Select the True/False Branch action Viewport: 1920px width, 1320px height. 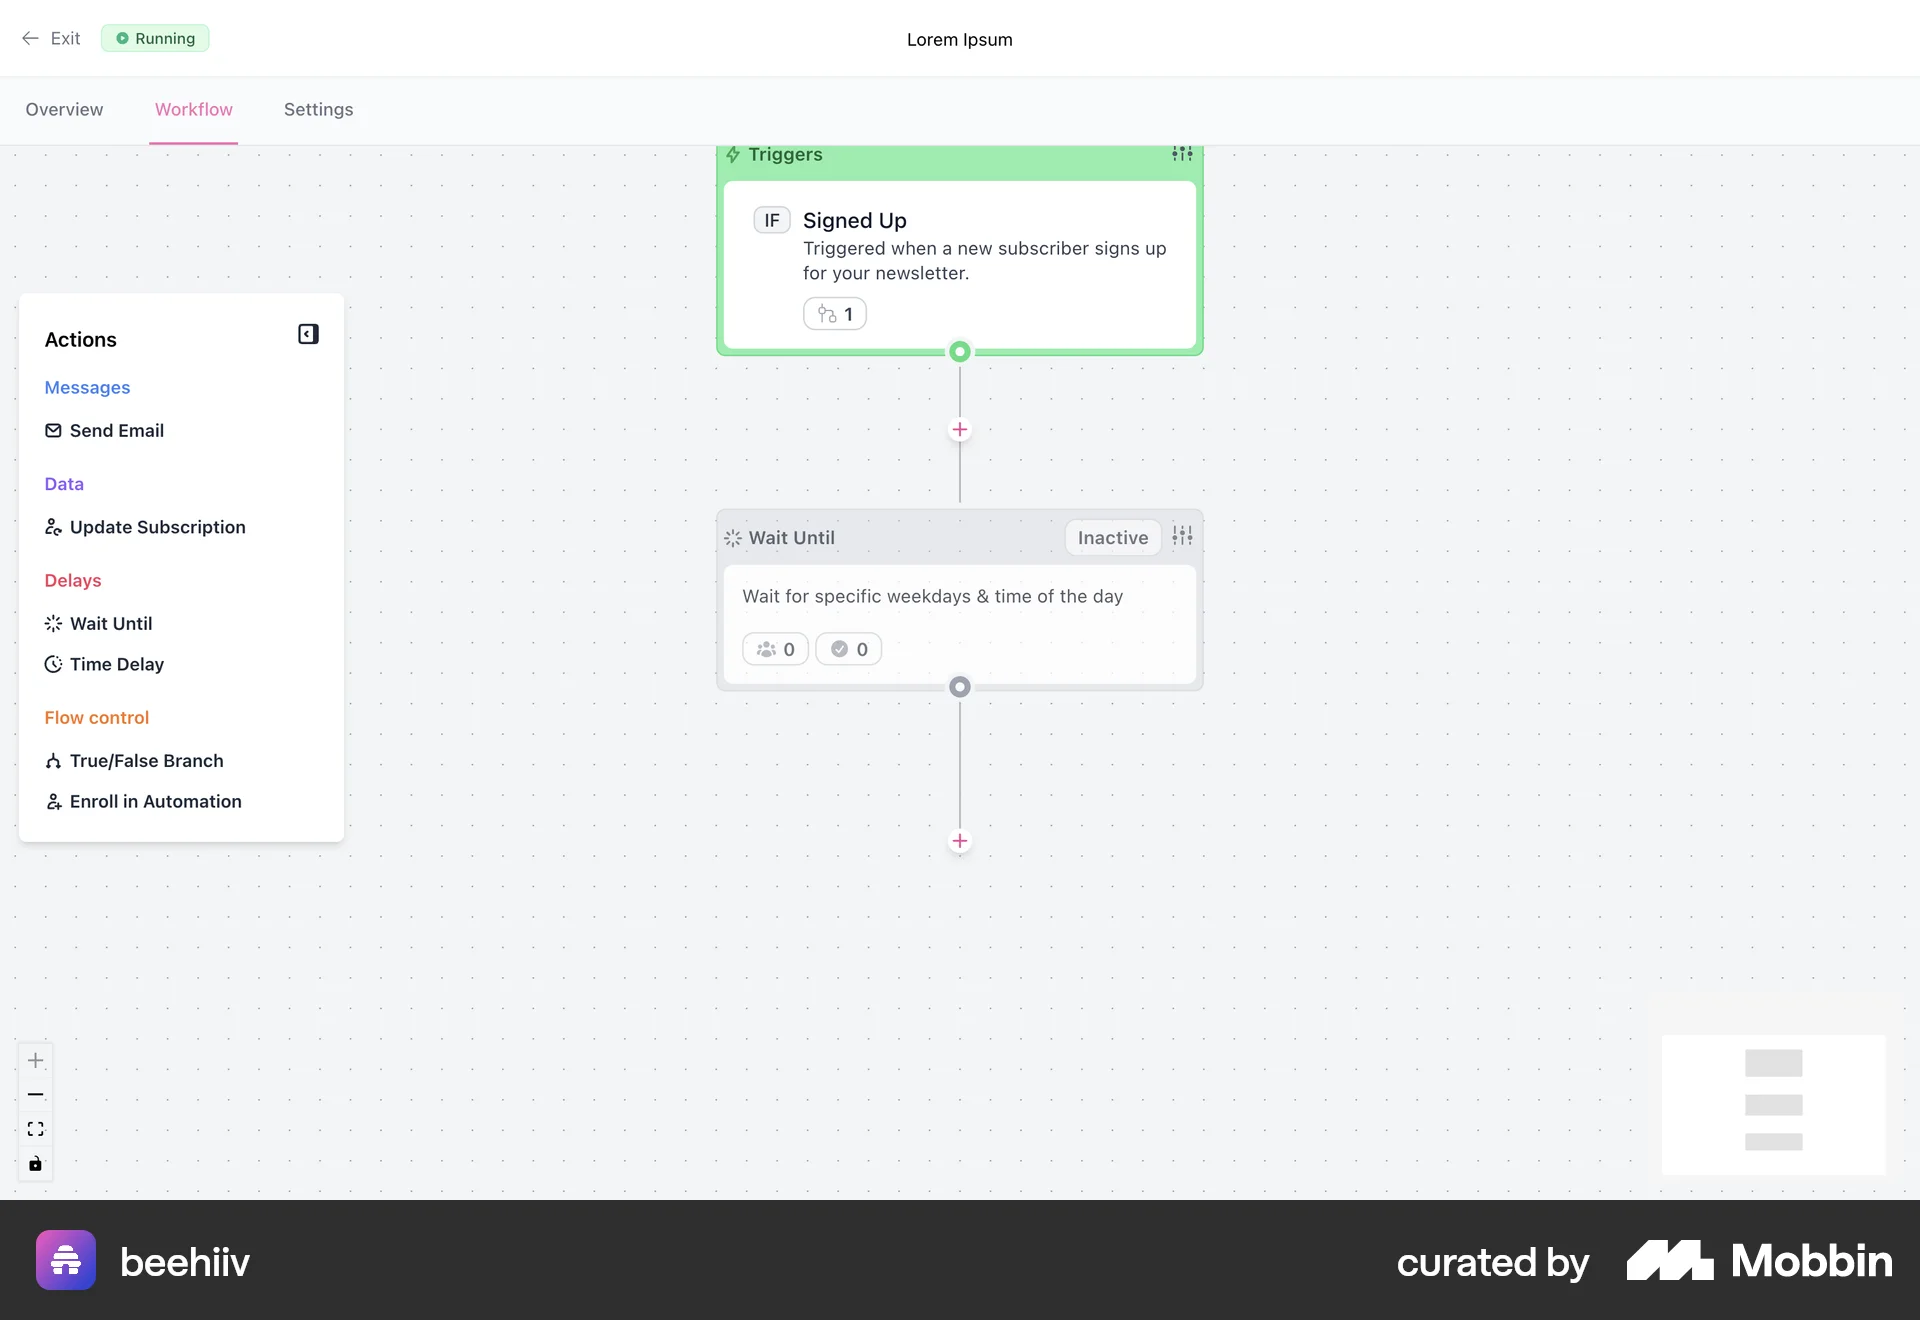tap(145, 760)
